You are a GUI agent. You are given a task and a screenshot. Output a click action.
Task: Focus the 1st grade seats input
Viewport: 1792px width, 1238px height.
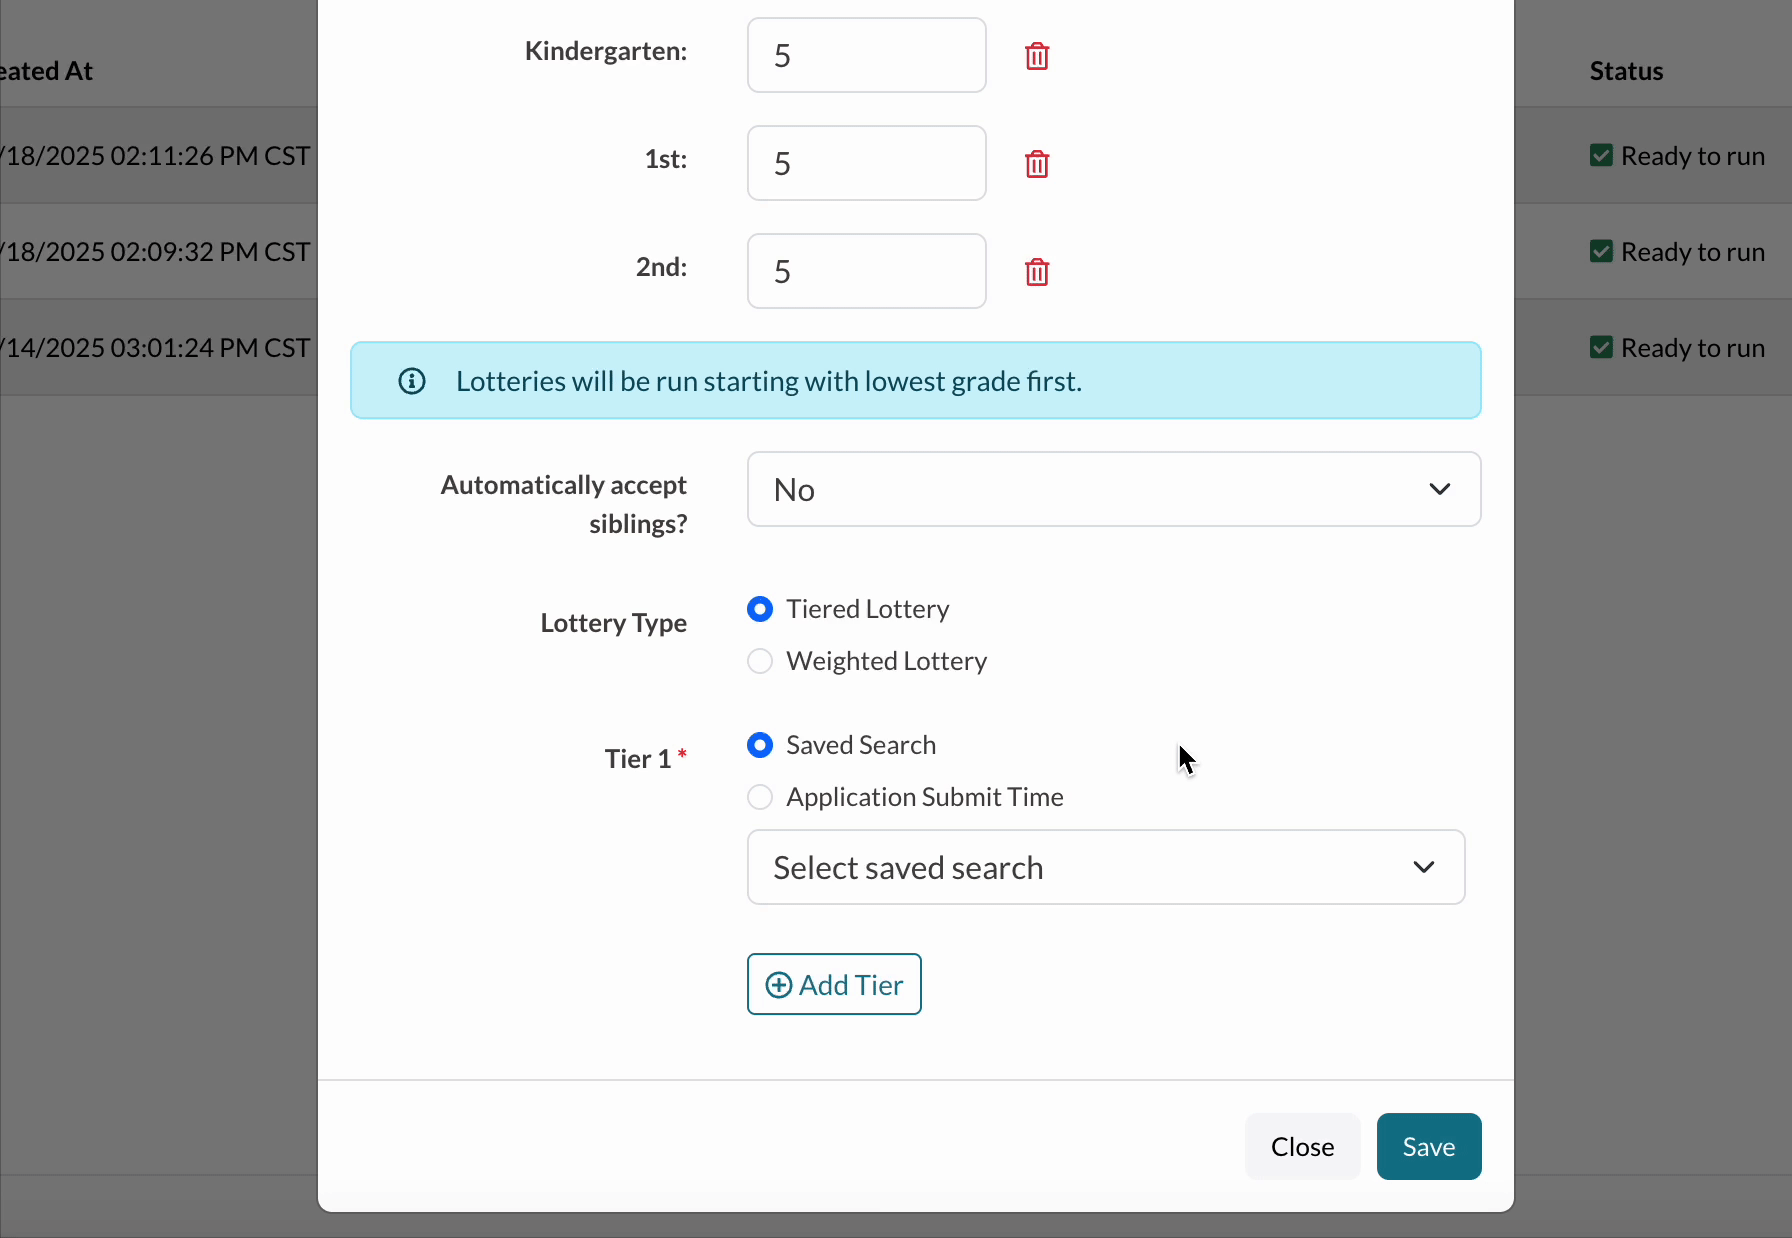pyautogui.click(x=866, y=163)
